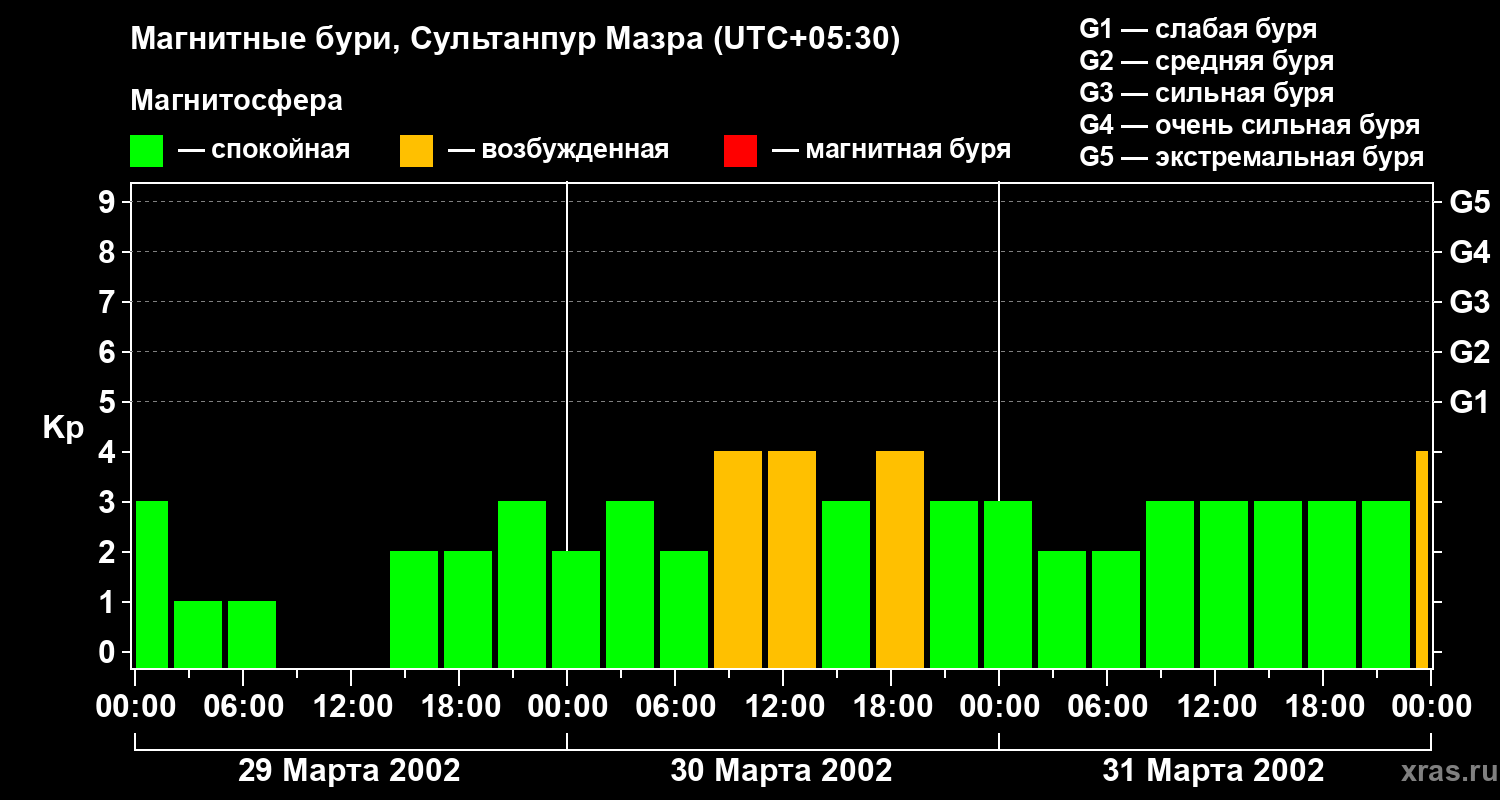Click the green 'спокойная' legend swatch
Screen dimensions: 1500x800
tap(147, 151)
